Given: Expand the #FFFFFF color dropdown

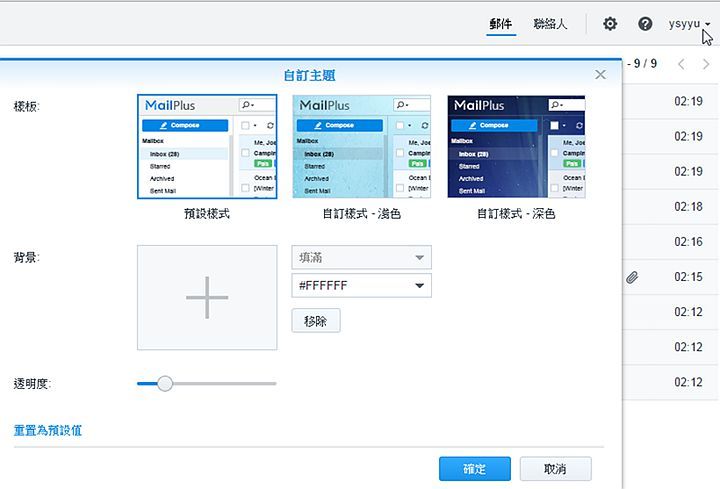Looking at the screenshot, I should coord(361,286).
